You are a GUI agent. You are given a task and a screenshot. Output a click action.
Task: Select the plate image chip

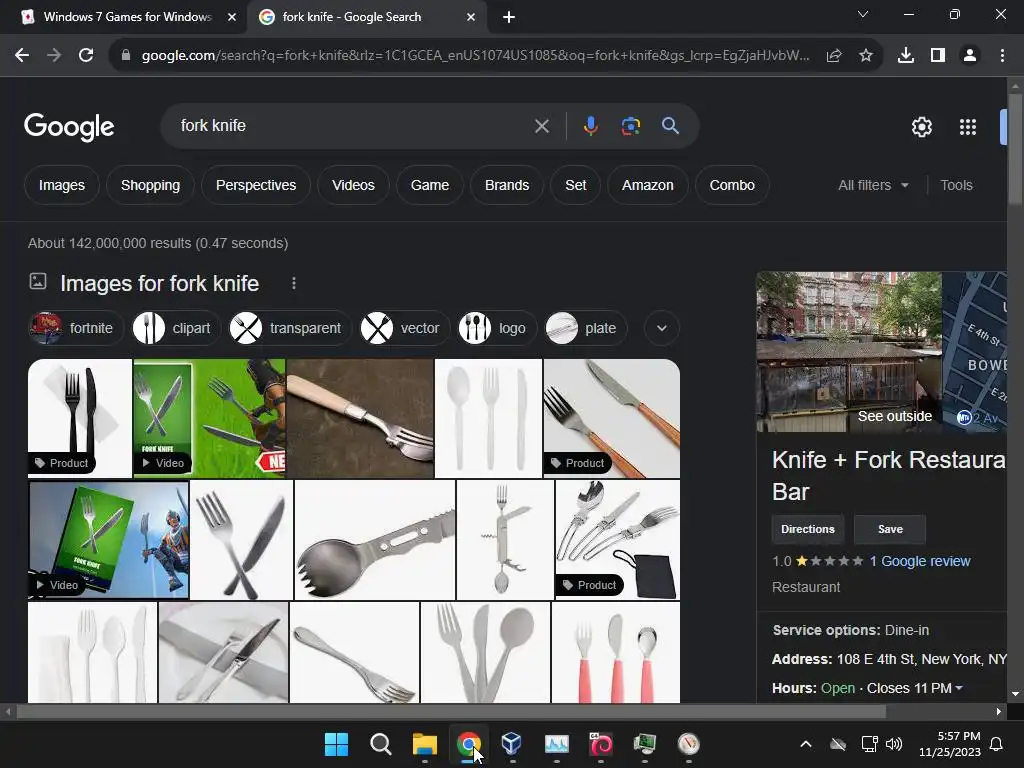pyautogui.click(x=586, y=328)
